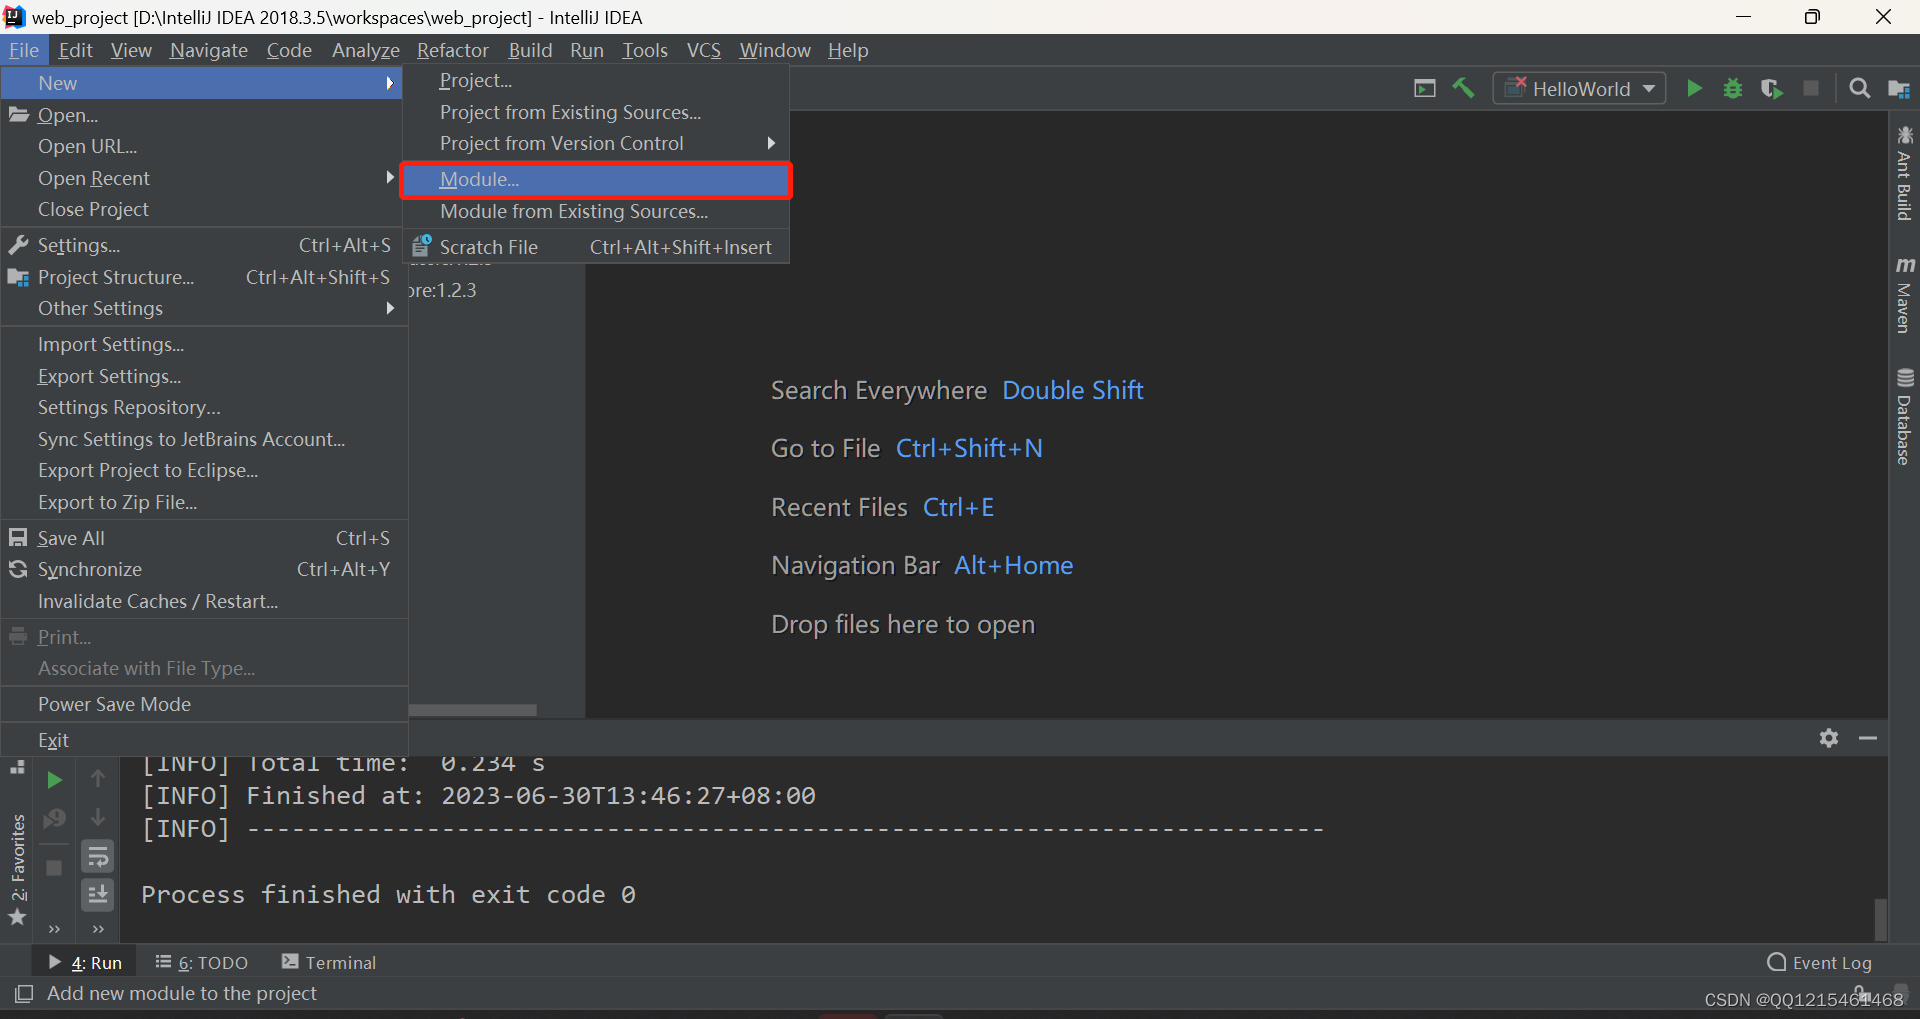Click the Stop icon in Run panel gutter
This screenshot has width=1920, height=1019.
[x=55, y=868]
